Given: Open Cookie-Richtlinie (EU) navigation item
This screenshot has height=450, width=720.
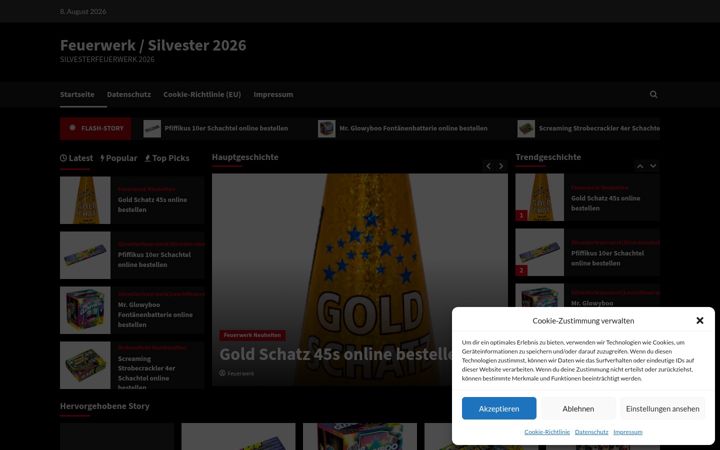Looking at the screenshot, I should pyautogui.click(x=202, y=95).
